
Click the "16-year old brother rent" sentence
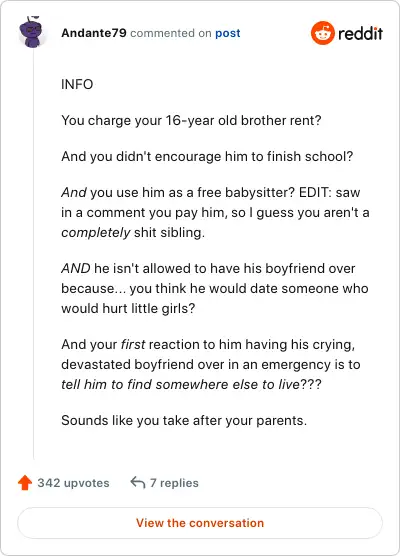[x=191, y=121]
